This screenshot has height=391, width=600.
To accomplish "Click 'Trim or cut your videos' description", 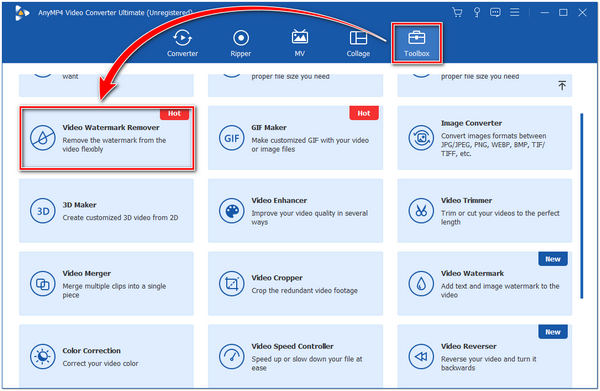I will (x=500, y=218).
